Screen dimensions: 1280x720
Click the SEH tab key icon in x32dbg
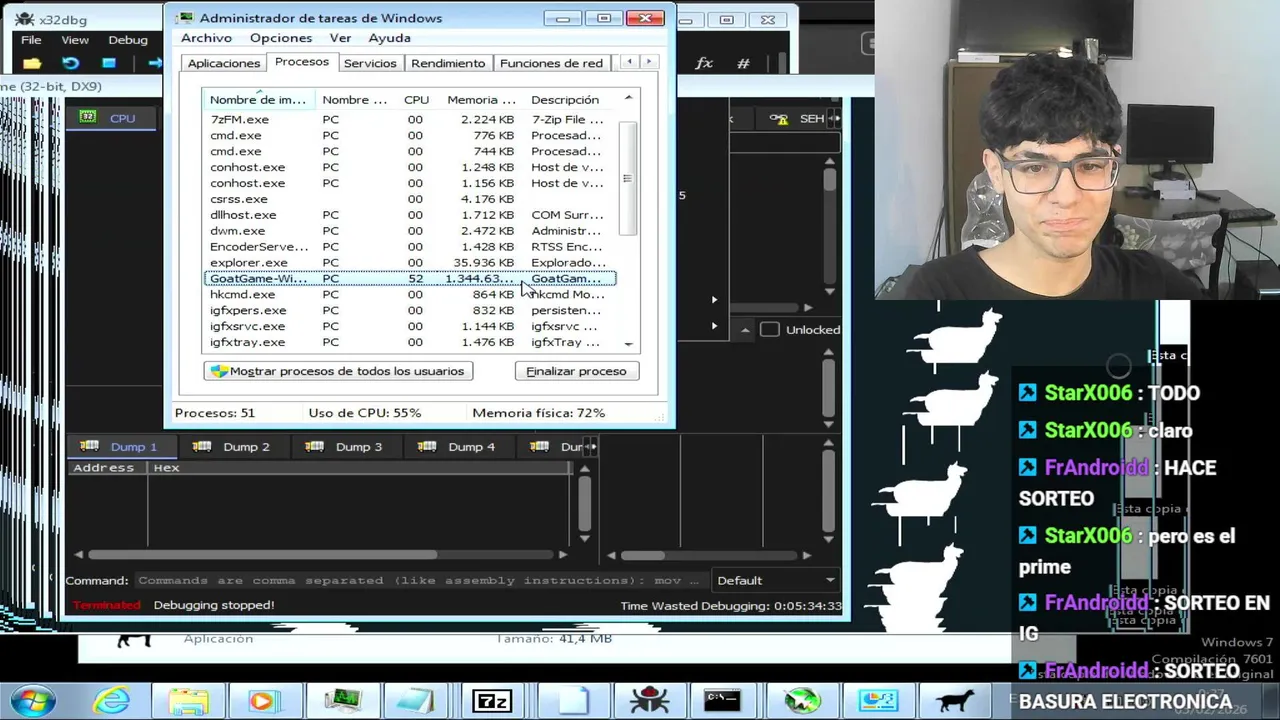point(778,118)
